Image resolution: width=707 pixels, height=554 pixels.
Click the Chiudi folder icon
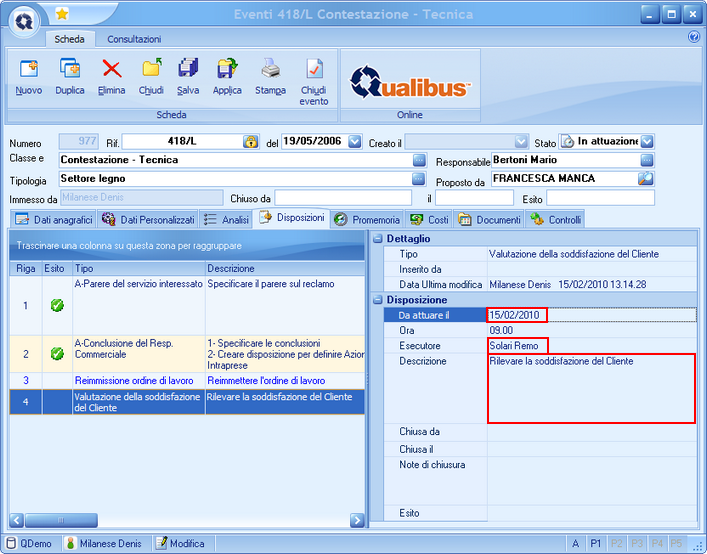(x=151, y=70)
